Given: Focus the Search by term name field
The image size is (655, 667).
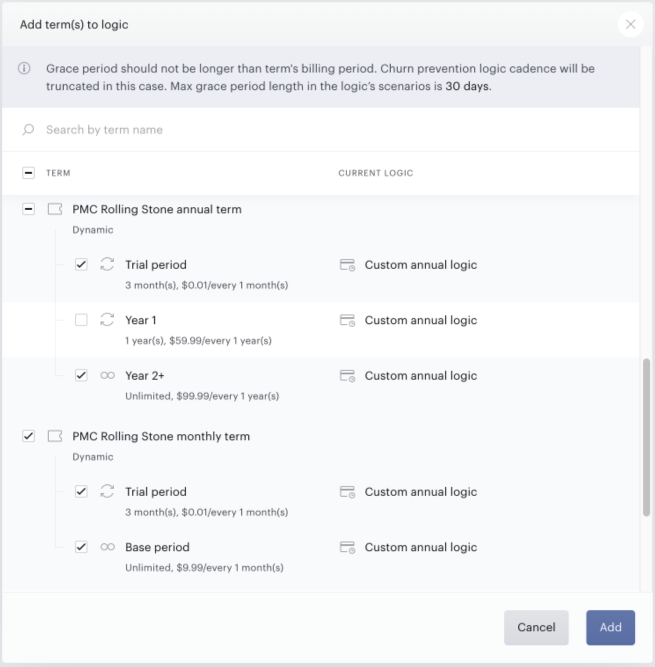Looking at the screenshot, I should pyautogui.click(x=321, y=129).
